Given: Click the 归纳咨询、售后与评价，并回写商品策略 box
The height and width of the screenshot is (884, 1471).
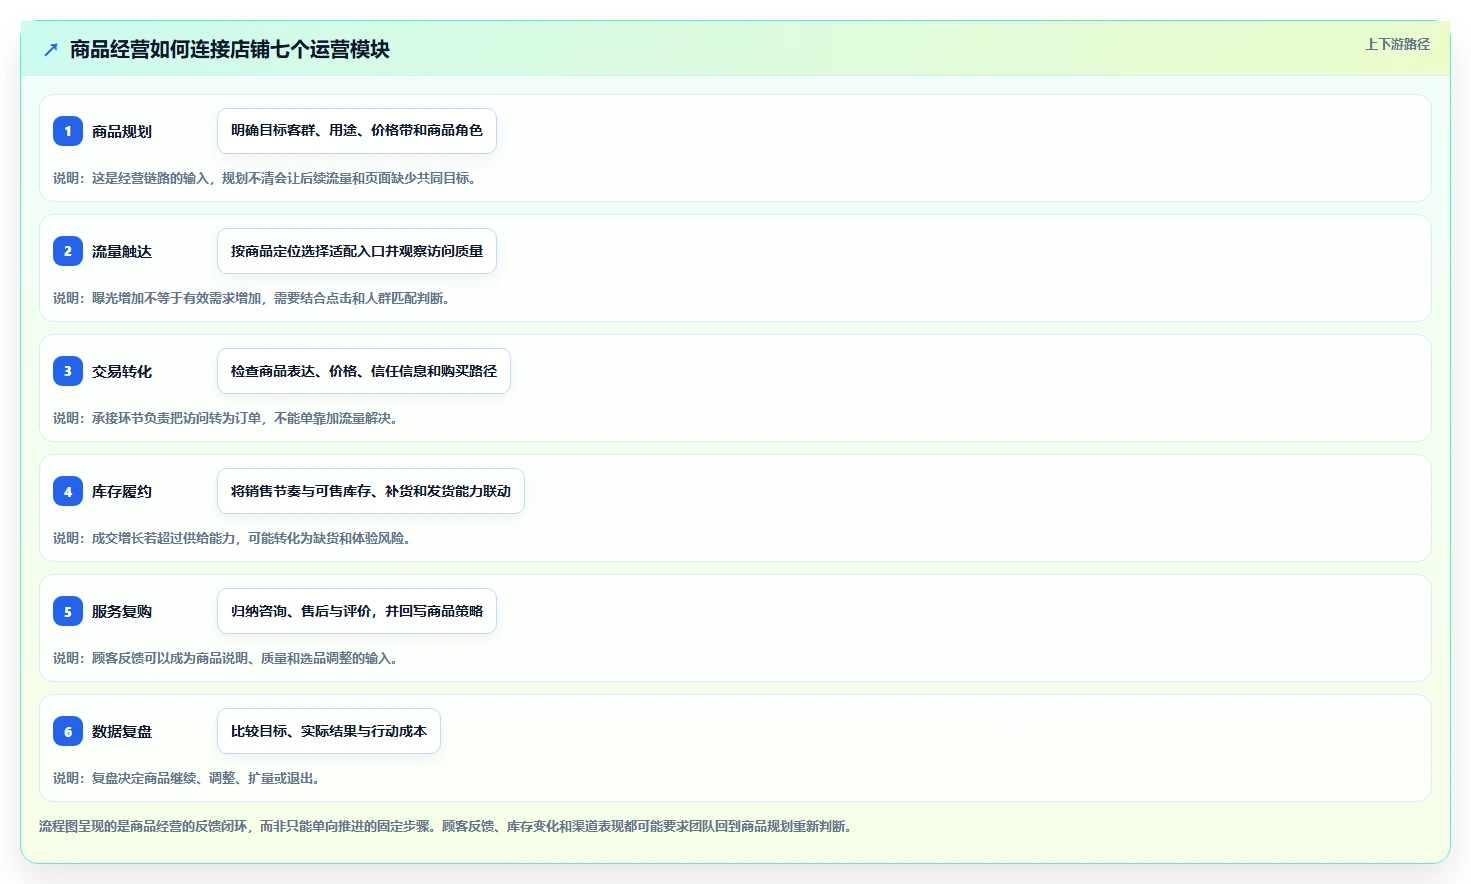Looking at the screenshot, I should pos(357,611).
